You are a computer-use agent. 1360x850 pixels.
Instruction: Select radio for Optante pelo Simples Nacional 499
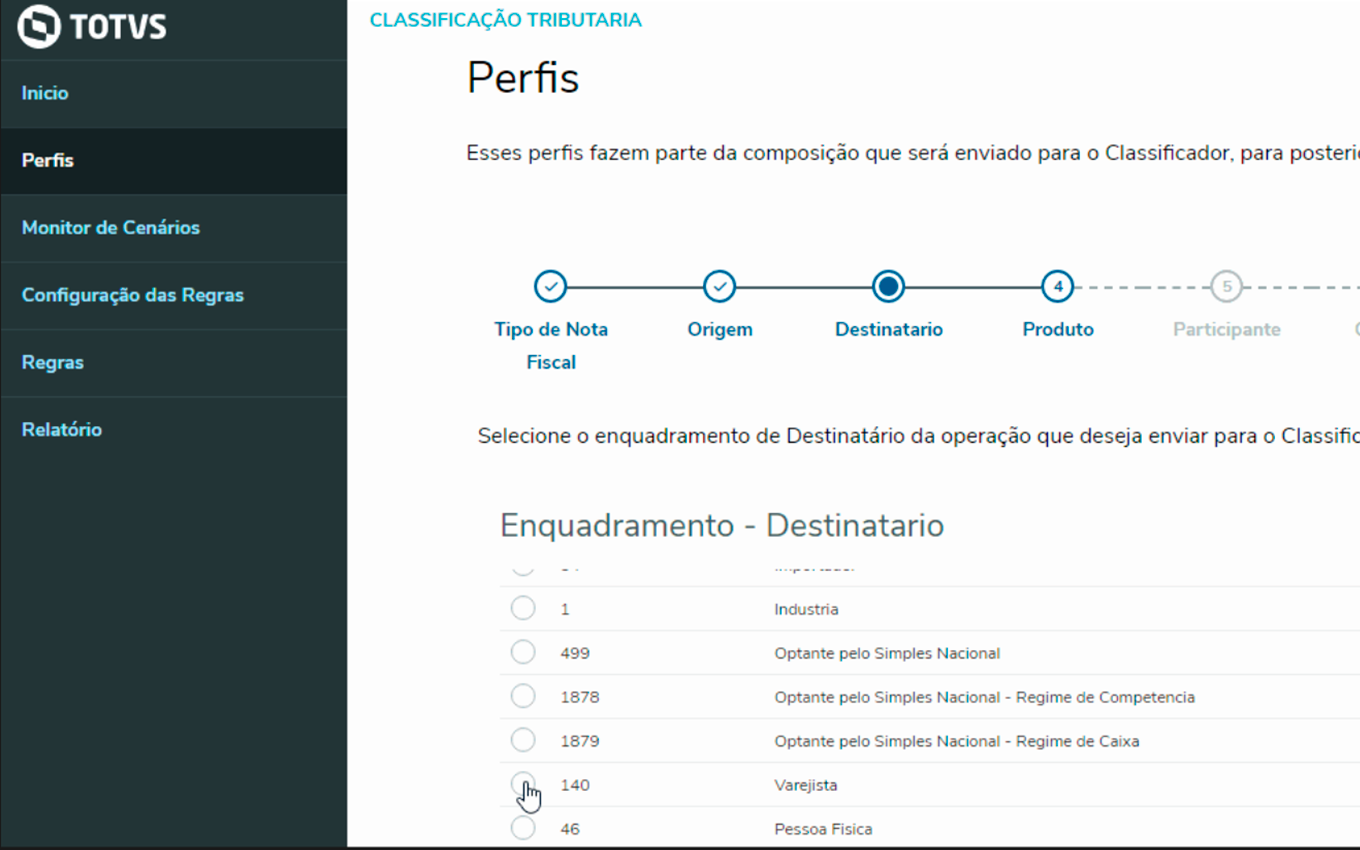(523, 653)
